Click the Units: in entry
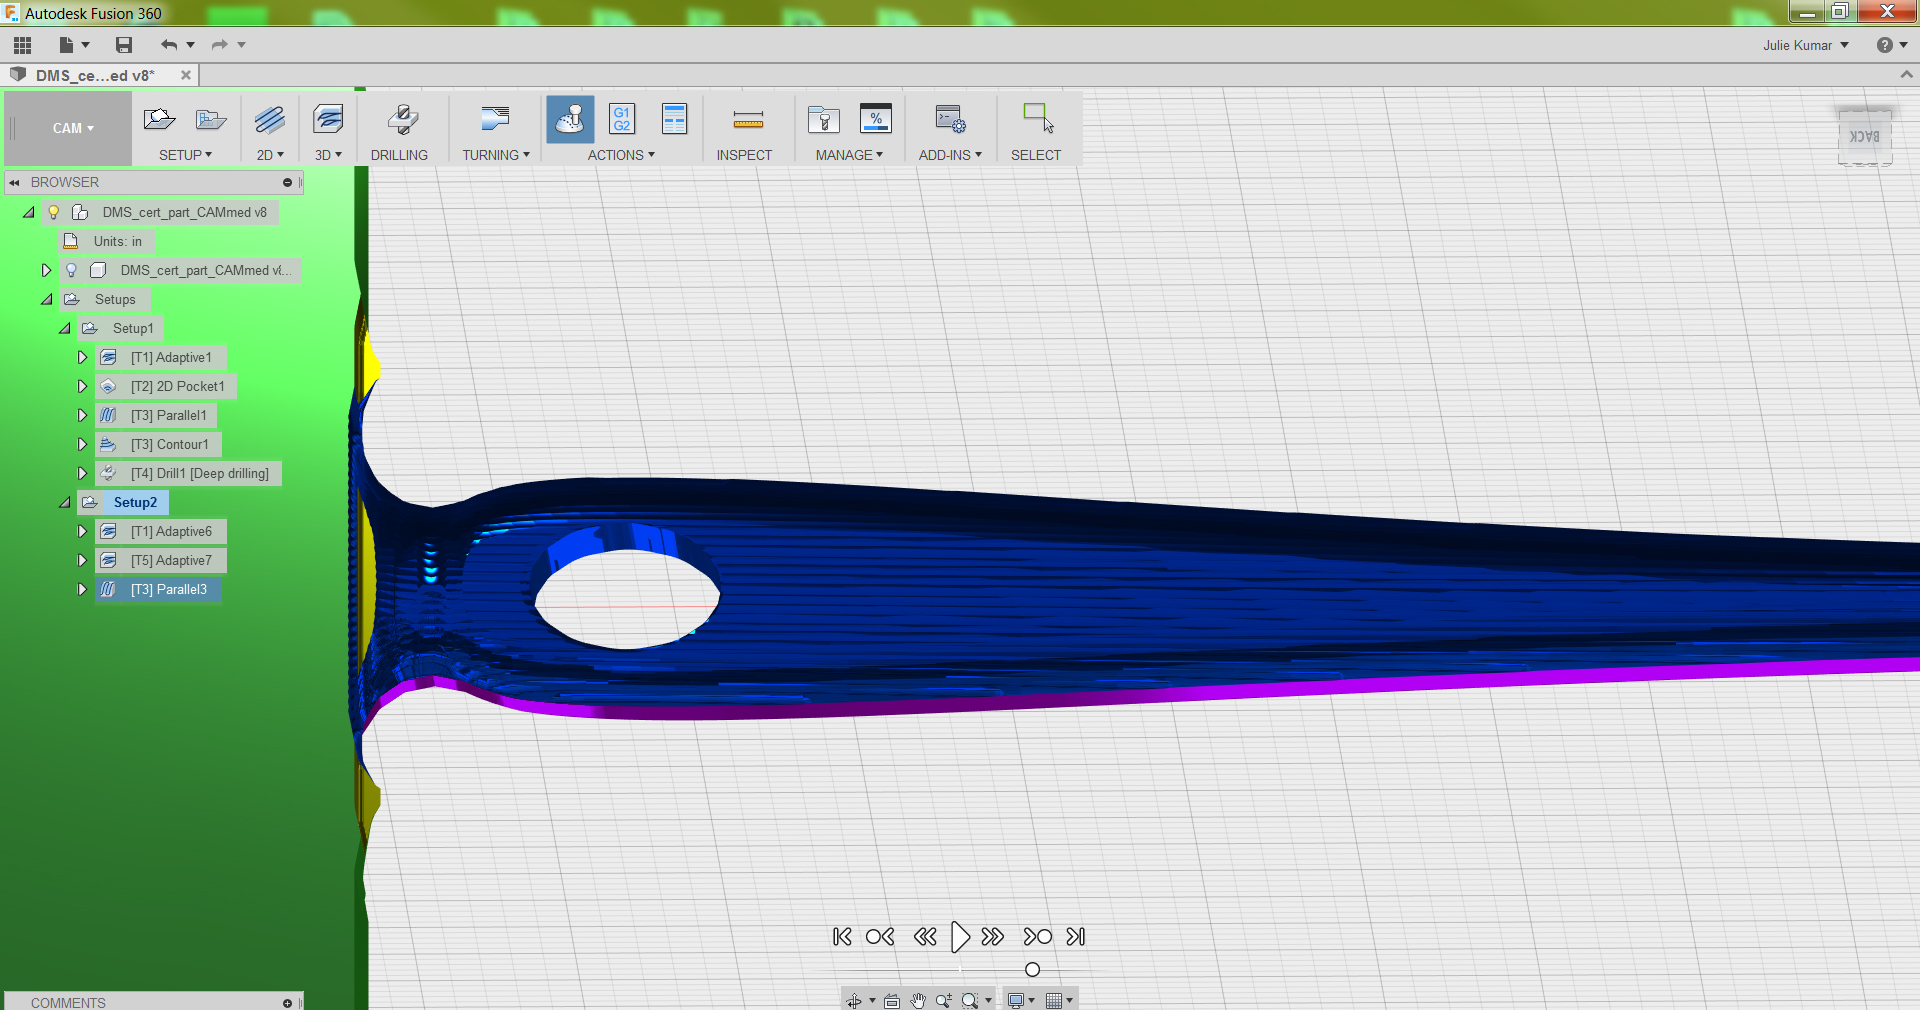This screenshot has width=1920, height=1010. coord(118,241)
